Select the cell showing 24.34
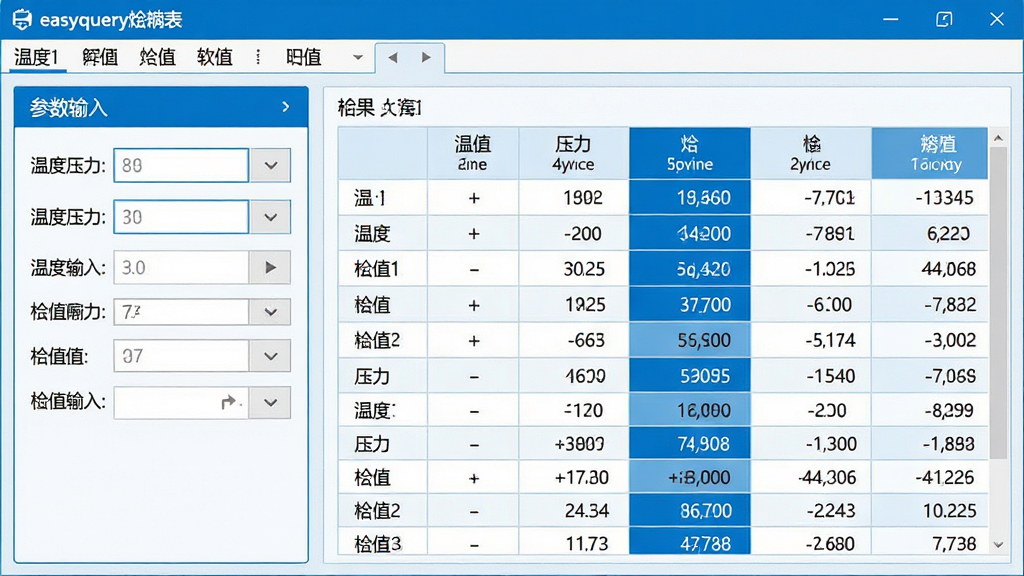Screen dimensions: 1024x576 coord(573,511)
